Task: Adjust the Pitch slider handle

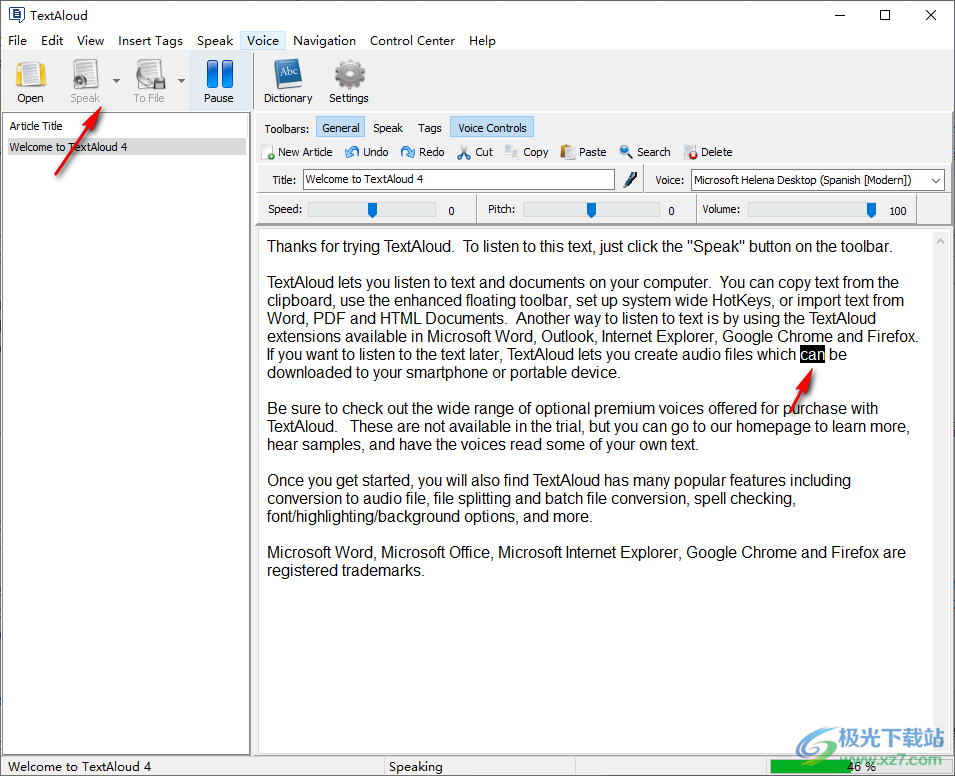Action: tap(591, 210)
